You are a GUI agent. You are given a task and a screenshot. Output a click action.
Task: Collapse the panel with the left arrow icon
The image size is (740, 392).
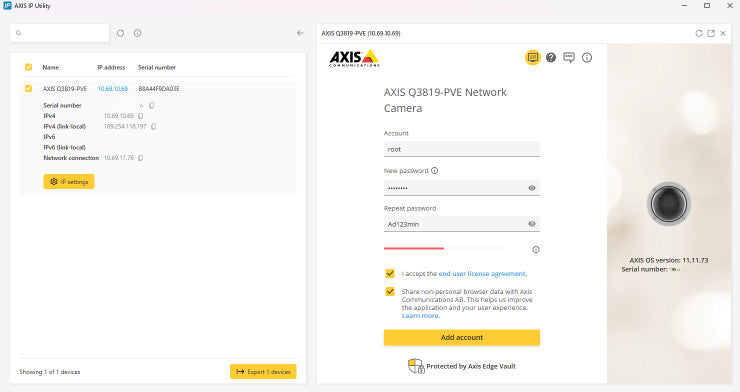pyautogui.click(x=300, y=33)
